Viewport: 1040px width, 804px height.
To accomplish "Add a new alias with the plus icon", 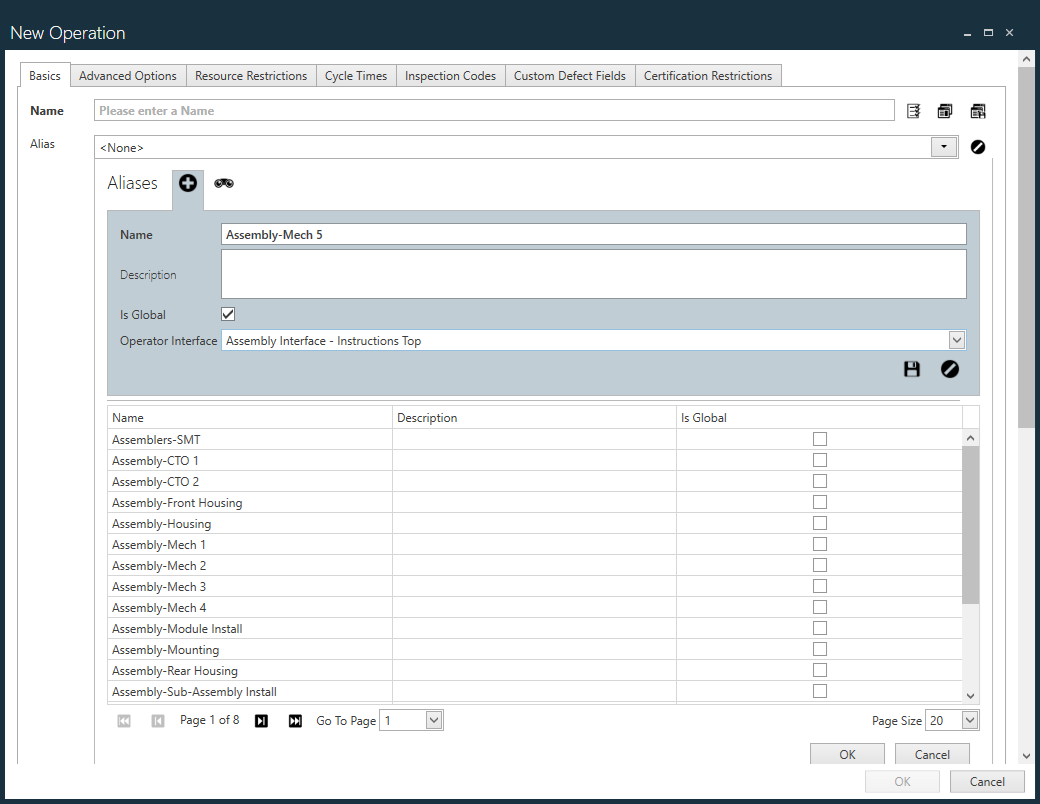I will pos(187,183).
